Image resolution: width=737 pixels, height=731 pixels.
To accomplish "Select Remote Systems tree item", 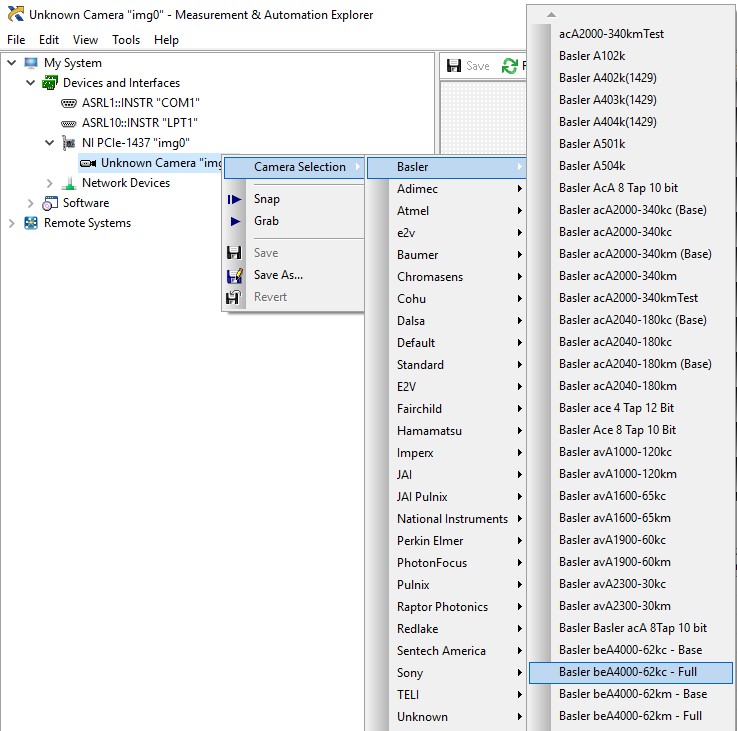I will pos(87,223).
